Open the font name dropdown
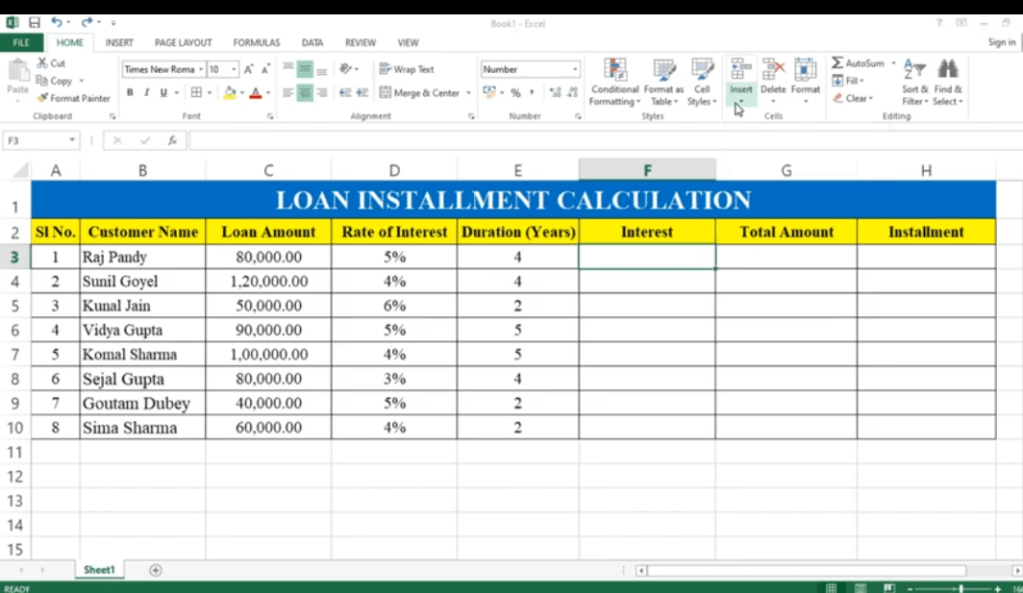Image resolution: width=1023 pixels, height=593 pixels. point(200,70)
